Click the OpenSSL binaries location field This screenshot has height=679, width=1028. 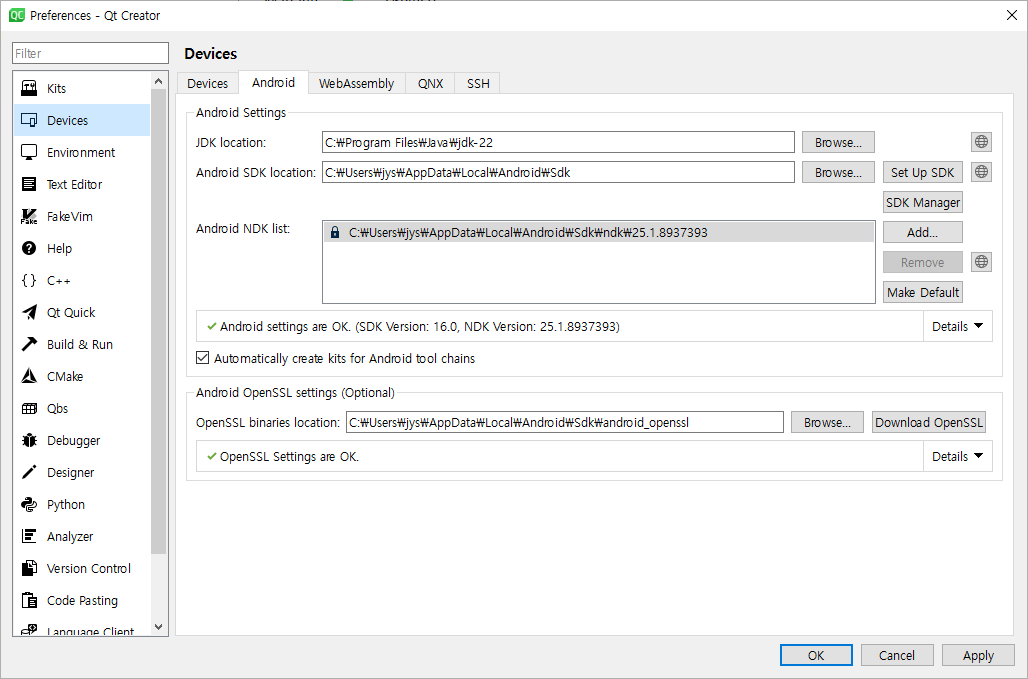(x=564, y=423)
